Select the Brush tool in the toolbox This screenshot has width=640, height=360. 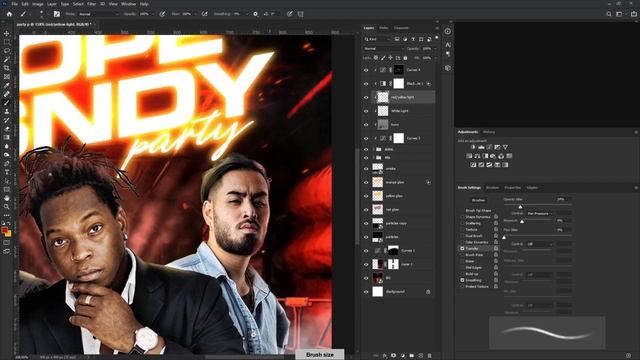coord(7,102)
